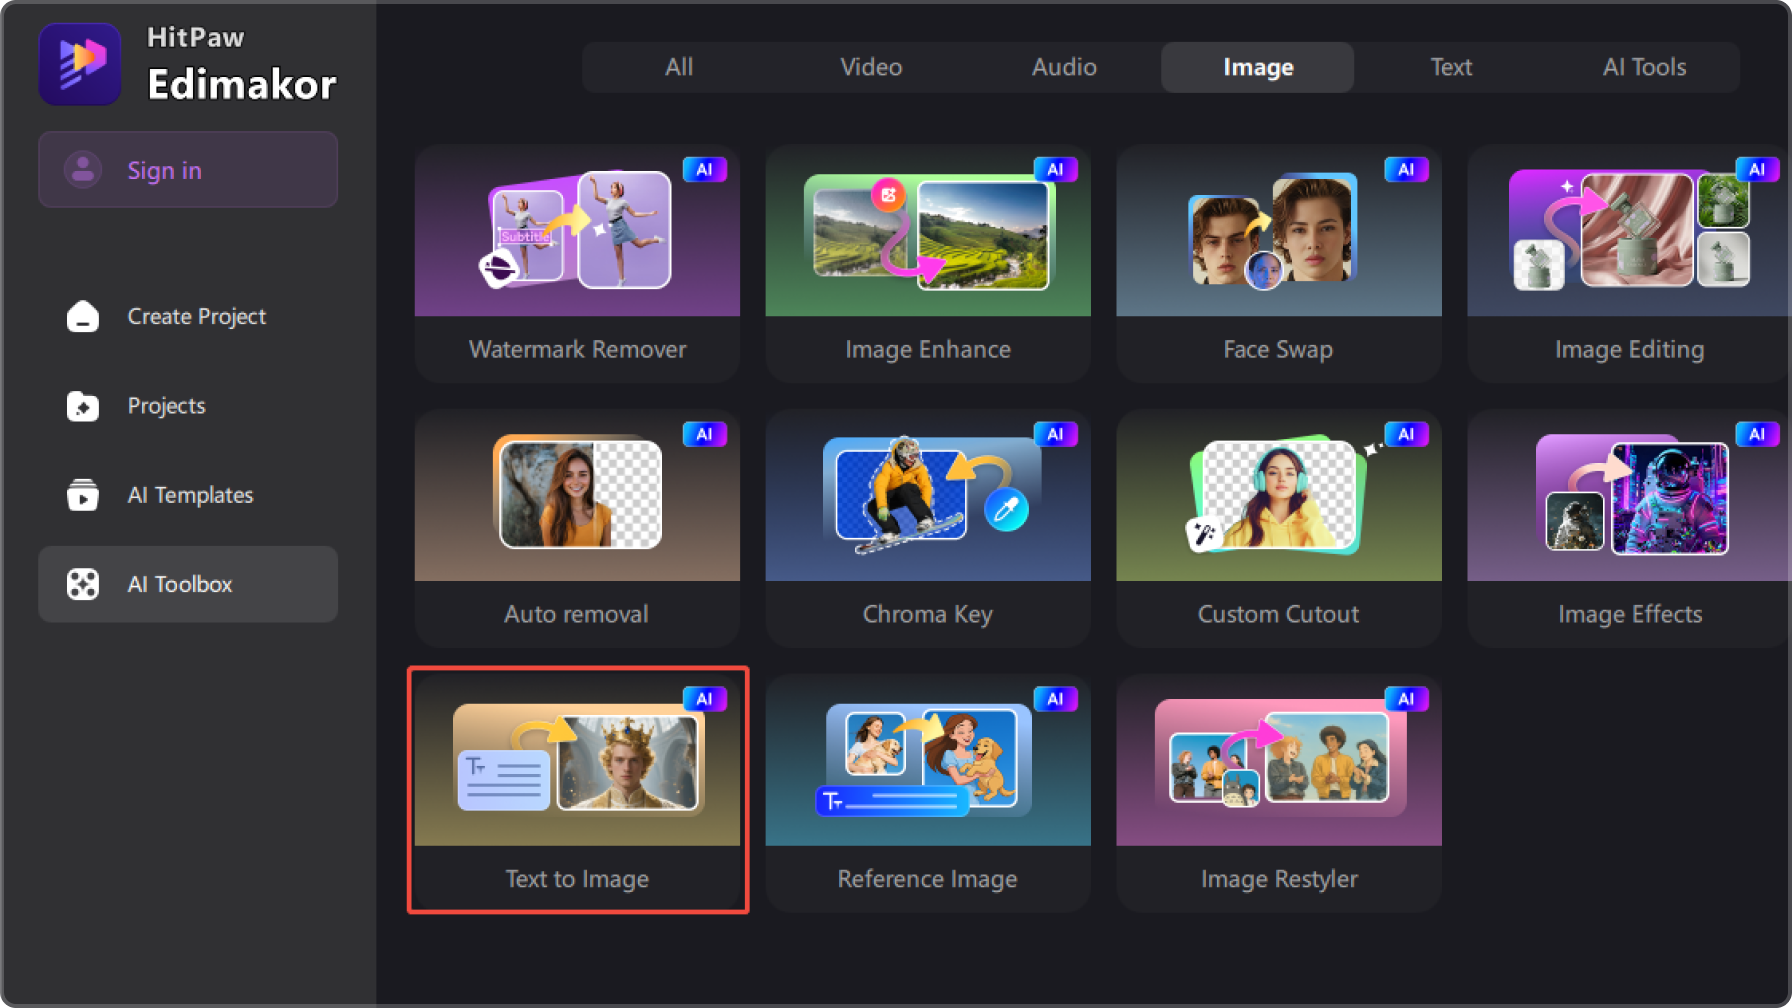This screenshot has width=1792, height=1008.
Task: Click the Text to Image label
Action: pyautogui.click(x=577, y=879)
